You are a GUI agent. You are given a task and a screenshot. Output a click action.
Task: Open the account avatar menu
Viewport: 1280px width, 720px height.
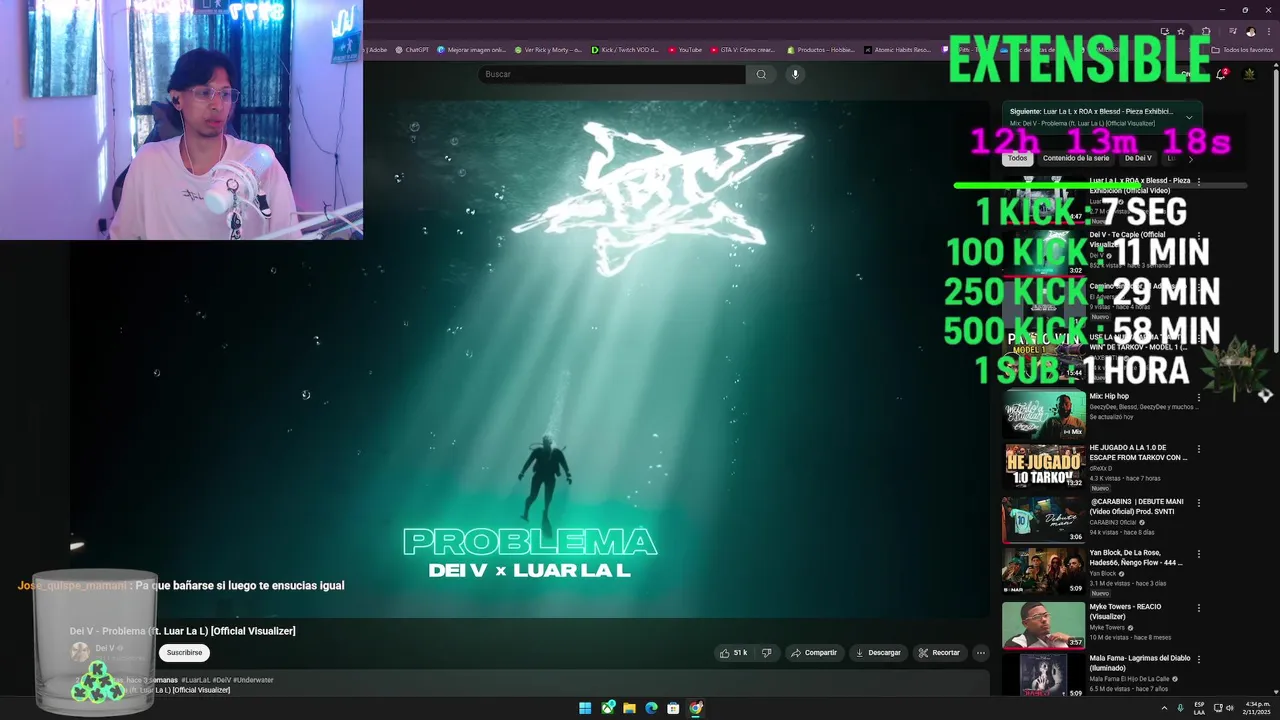click(x=1249, y=74)
